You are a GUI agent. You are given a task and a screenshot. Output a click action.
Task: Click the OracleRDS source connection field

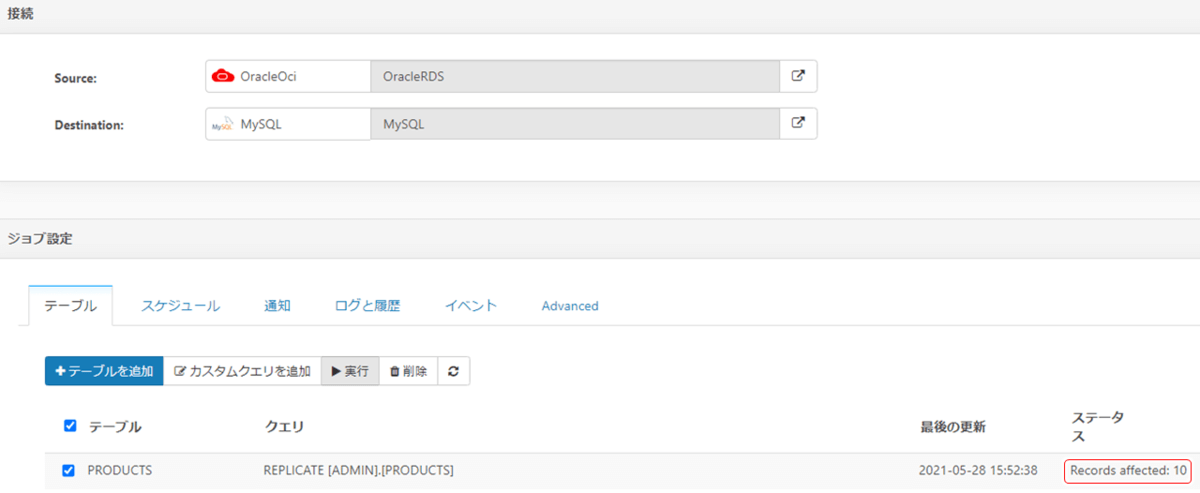pyautogui.click(x=574, y=76)
